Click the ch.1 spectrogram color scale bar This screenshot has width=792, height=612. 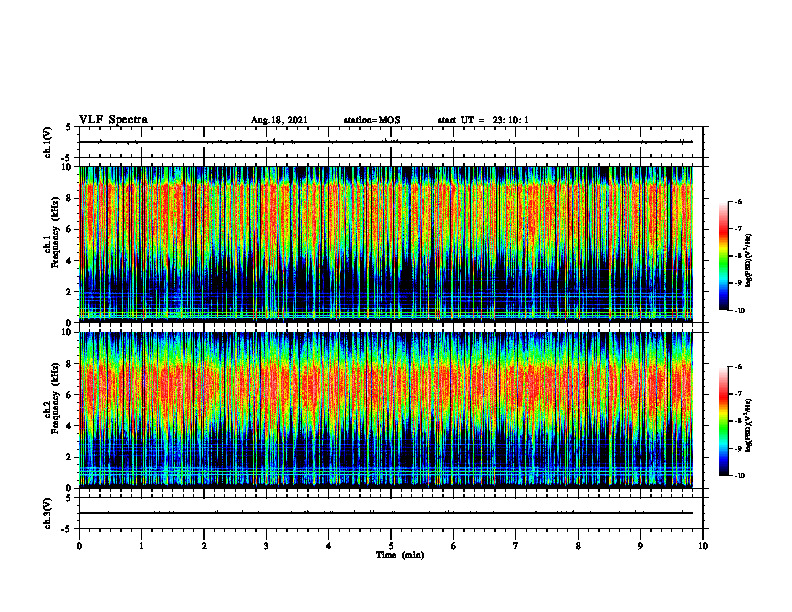coord(723,256)
